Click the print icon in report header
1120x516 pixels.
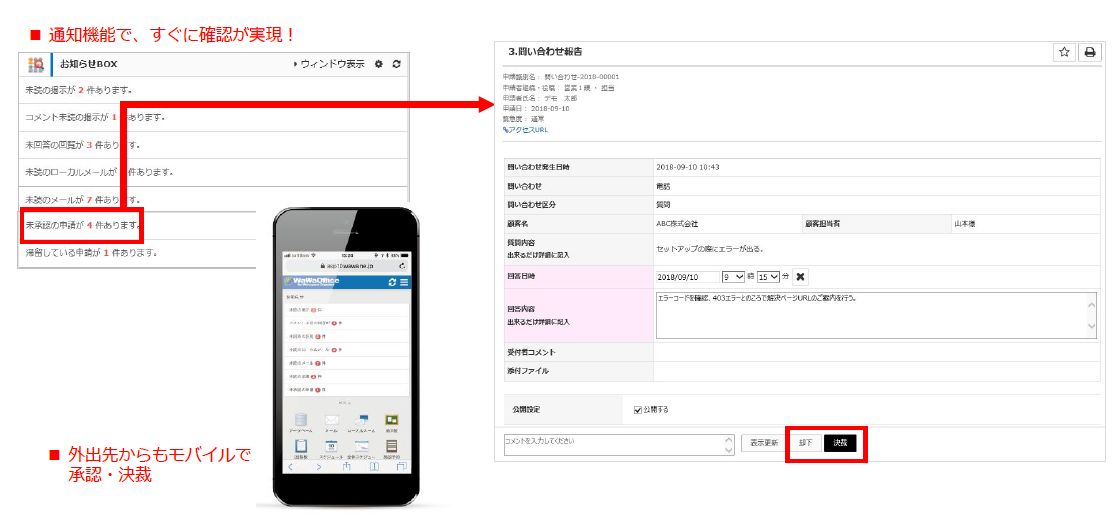[x=1089, y=52]
